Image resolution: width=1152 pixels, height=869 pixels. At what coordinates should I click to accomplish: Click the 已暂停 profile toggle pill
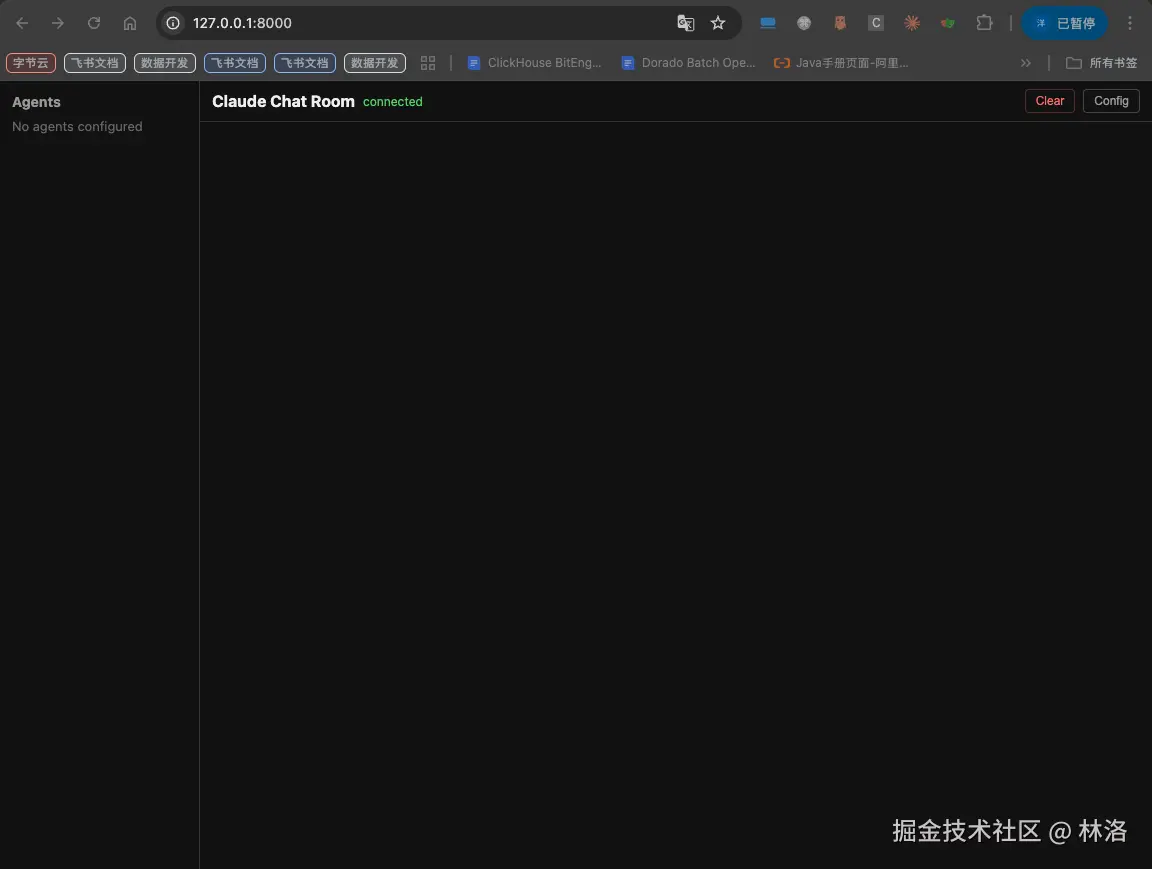[x=1064, y=22]
